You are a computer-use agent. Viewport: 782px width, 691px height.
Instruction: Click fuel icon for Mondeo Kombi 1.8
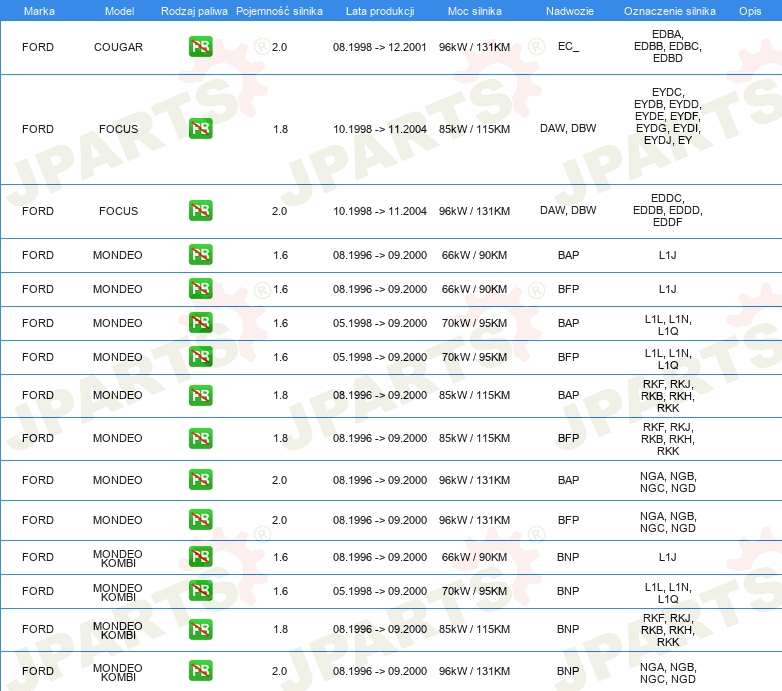coord(200,629)
